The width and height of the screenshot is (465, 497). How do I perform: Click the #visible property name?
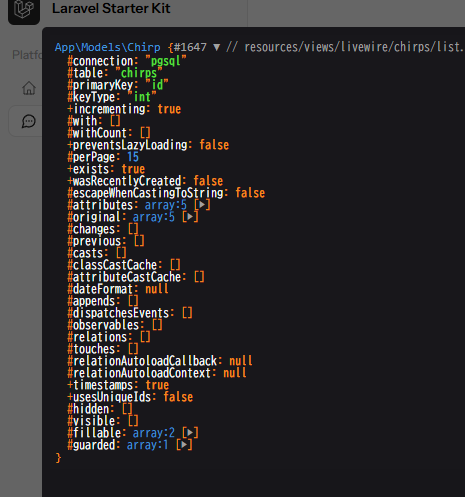click(x=91, y=421)
